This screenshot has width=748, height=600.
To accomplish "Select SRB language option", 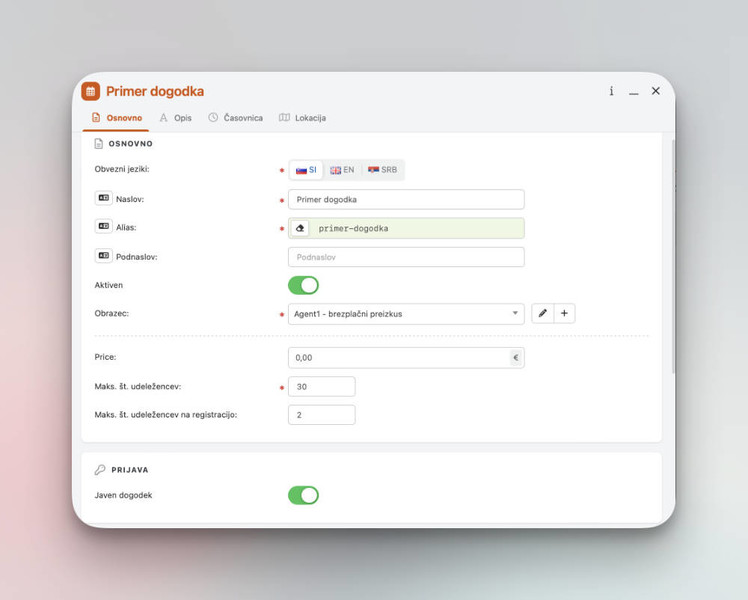I will (383, 170).
